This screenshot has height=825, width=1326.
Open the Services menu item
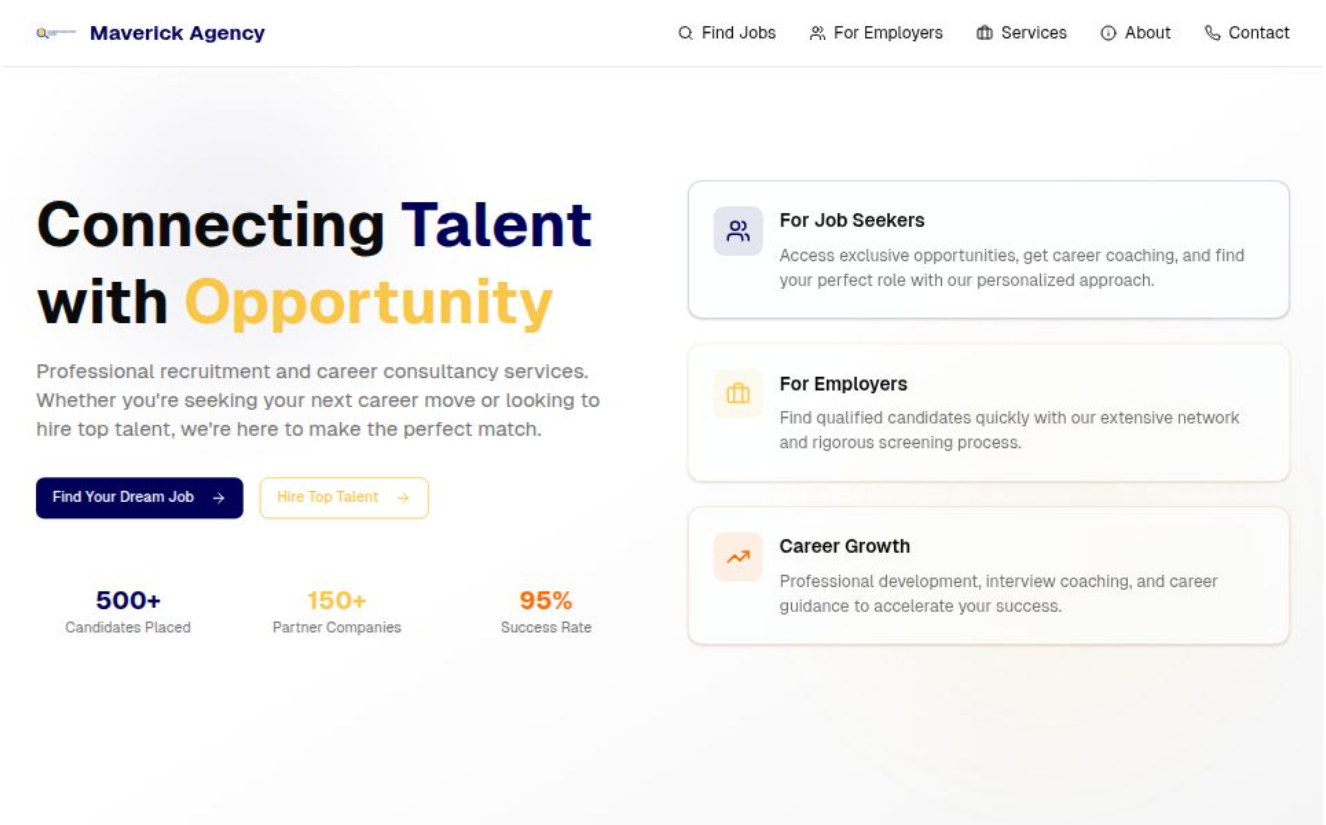(x=1021, y=33)
